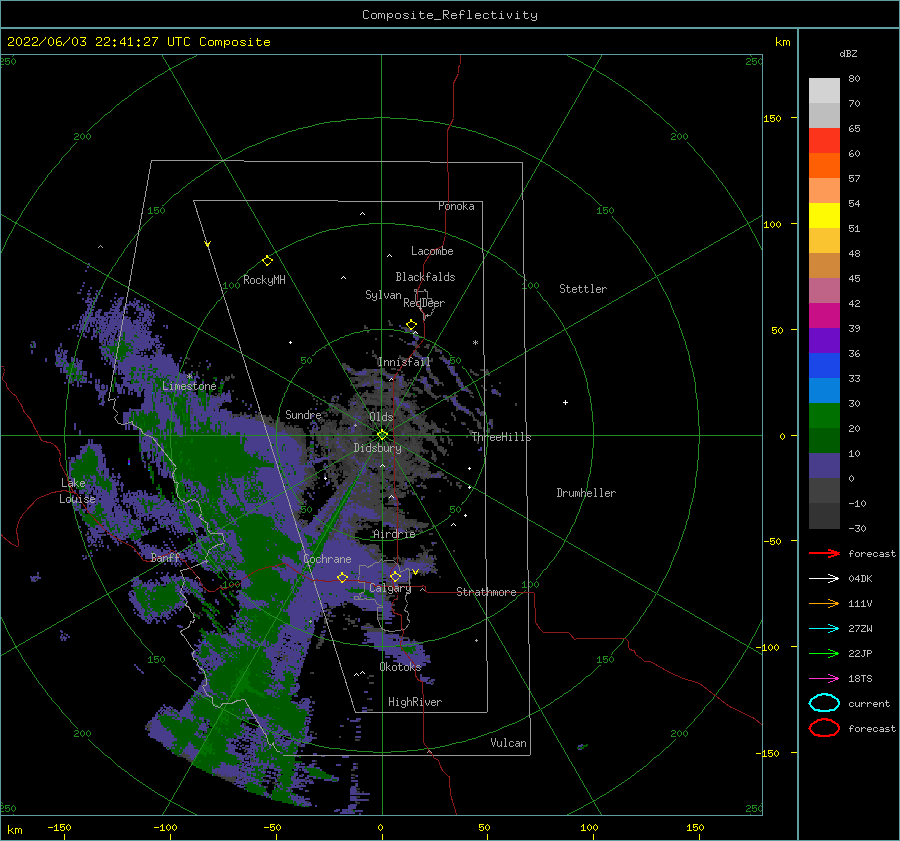This screenshot has width=900, height=841.
Task: Click the Banff label on map
Action: click(x=165, y=557)
